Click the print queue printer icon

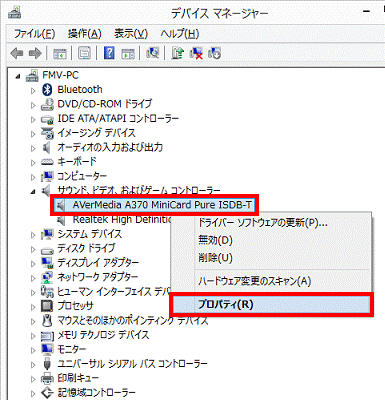[47, 378]
